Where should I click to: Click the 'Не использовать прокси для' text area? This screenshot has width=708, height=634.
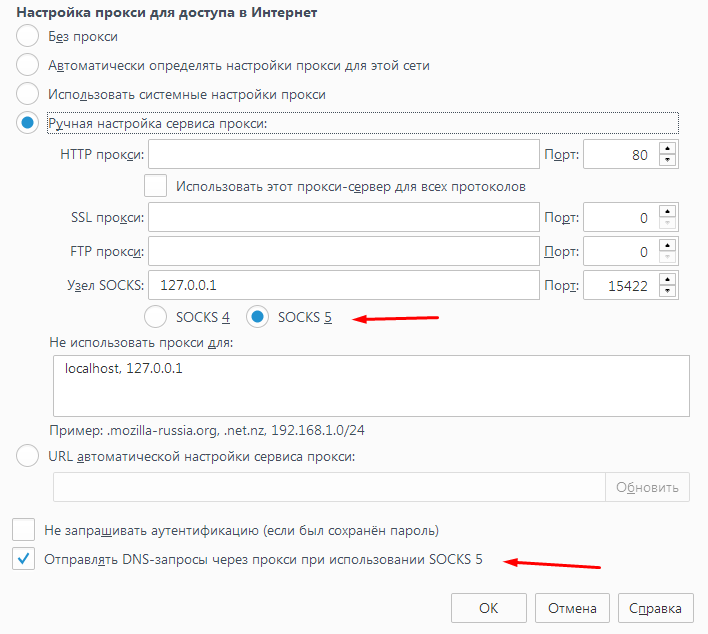coord(370,385)
